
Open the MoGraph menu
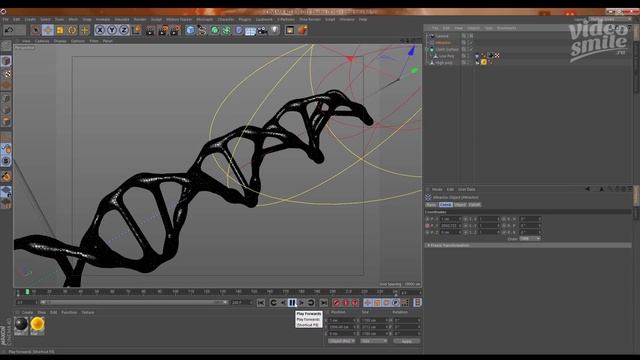tap(204, 19)
